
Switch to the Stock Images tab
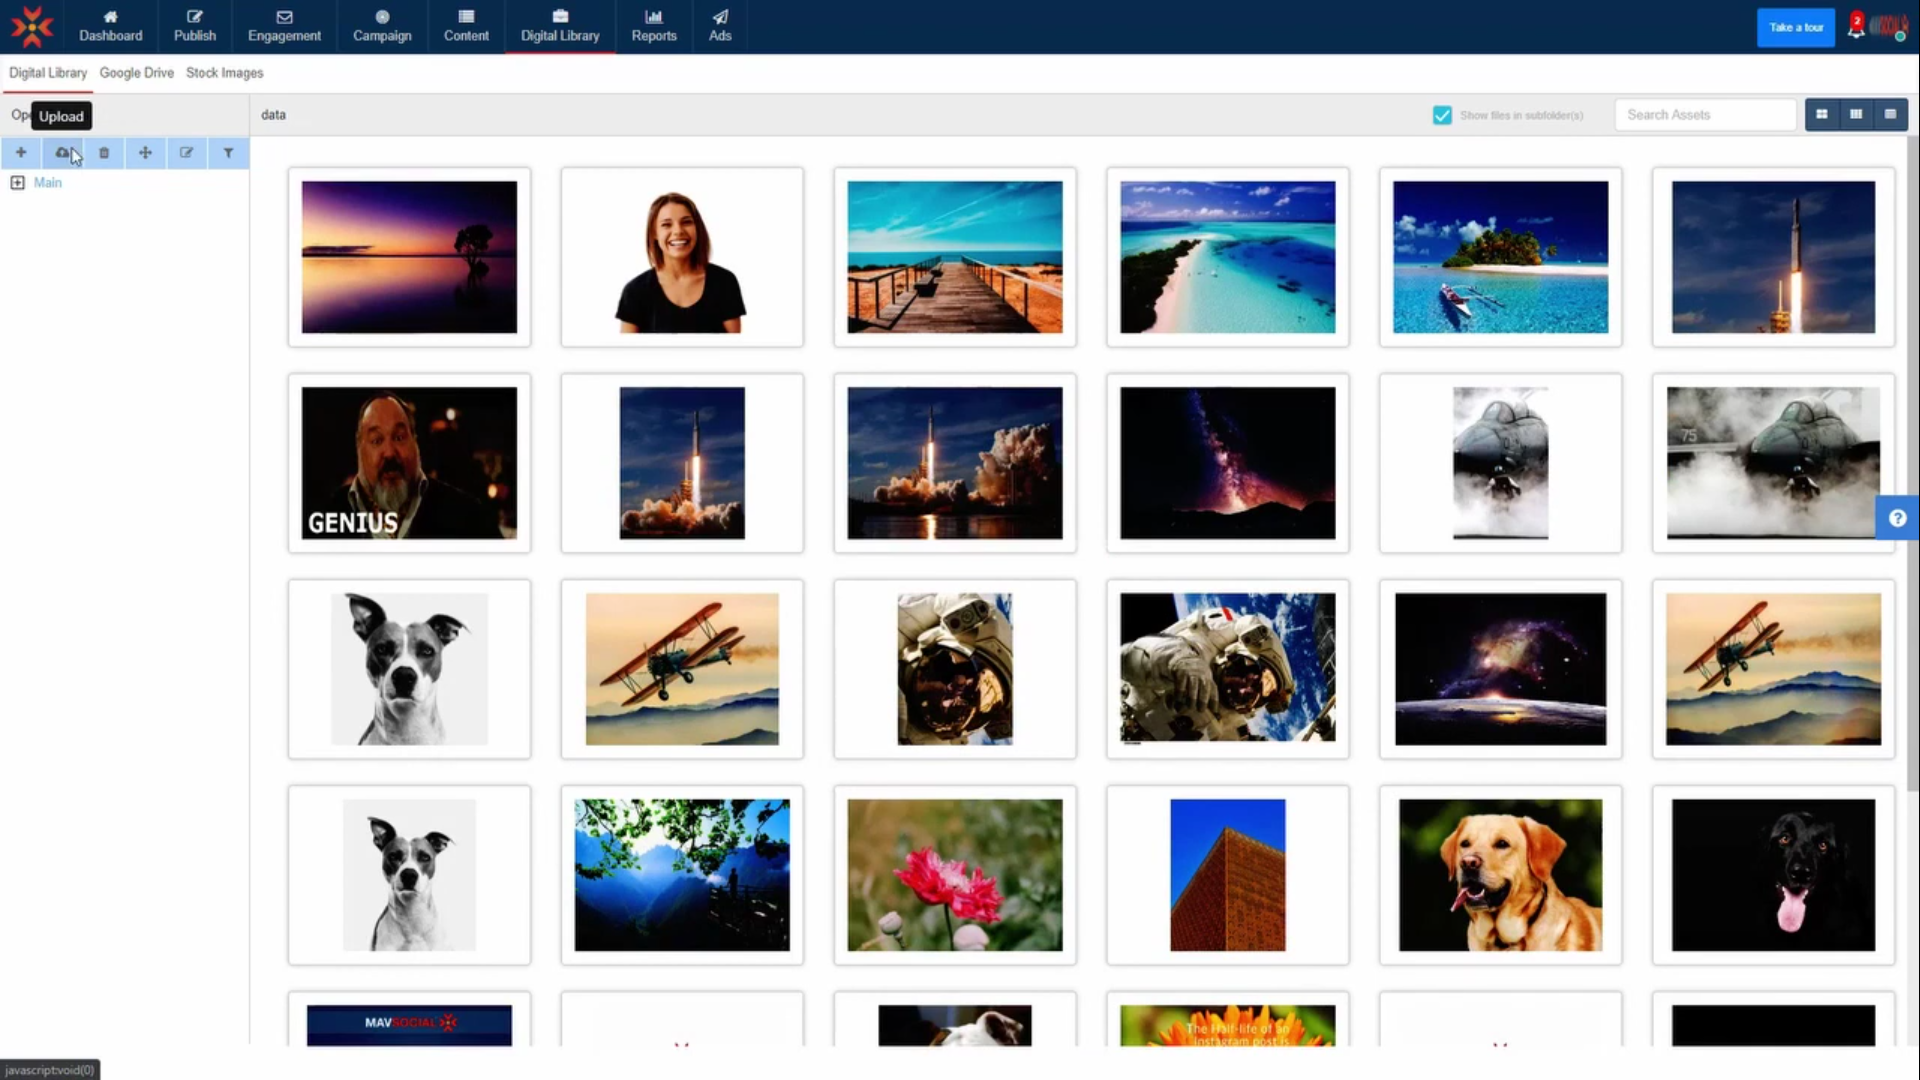pos(224,73)
